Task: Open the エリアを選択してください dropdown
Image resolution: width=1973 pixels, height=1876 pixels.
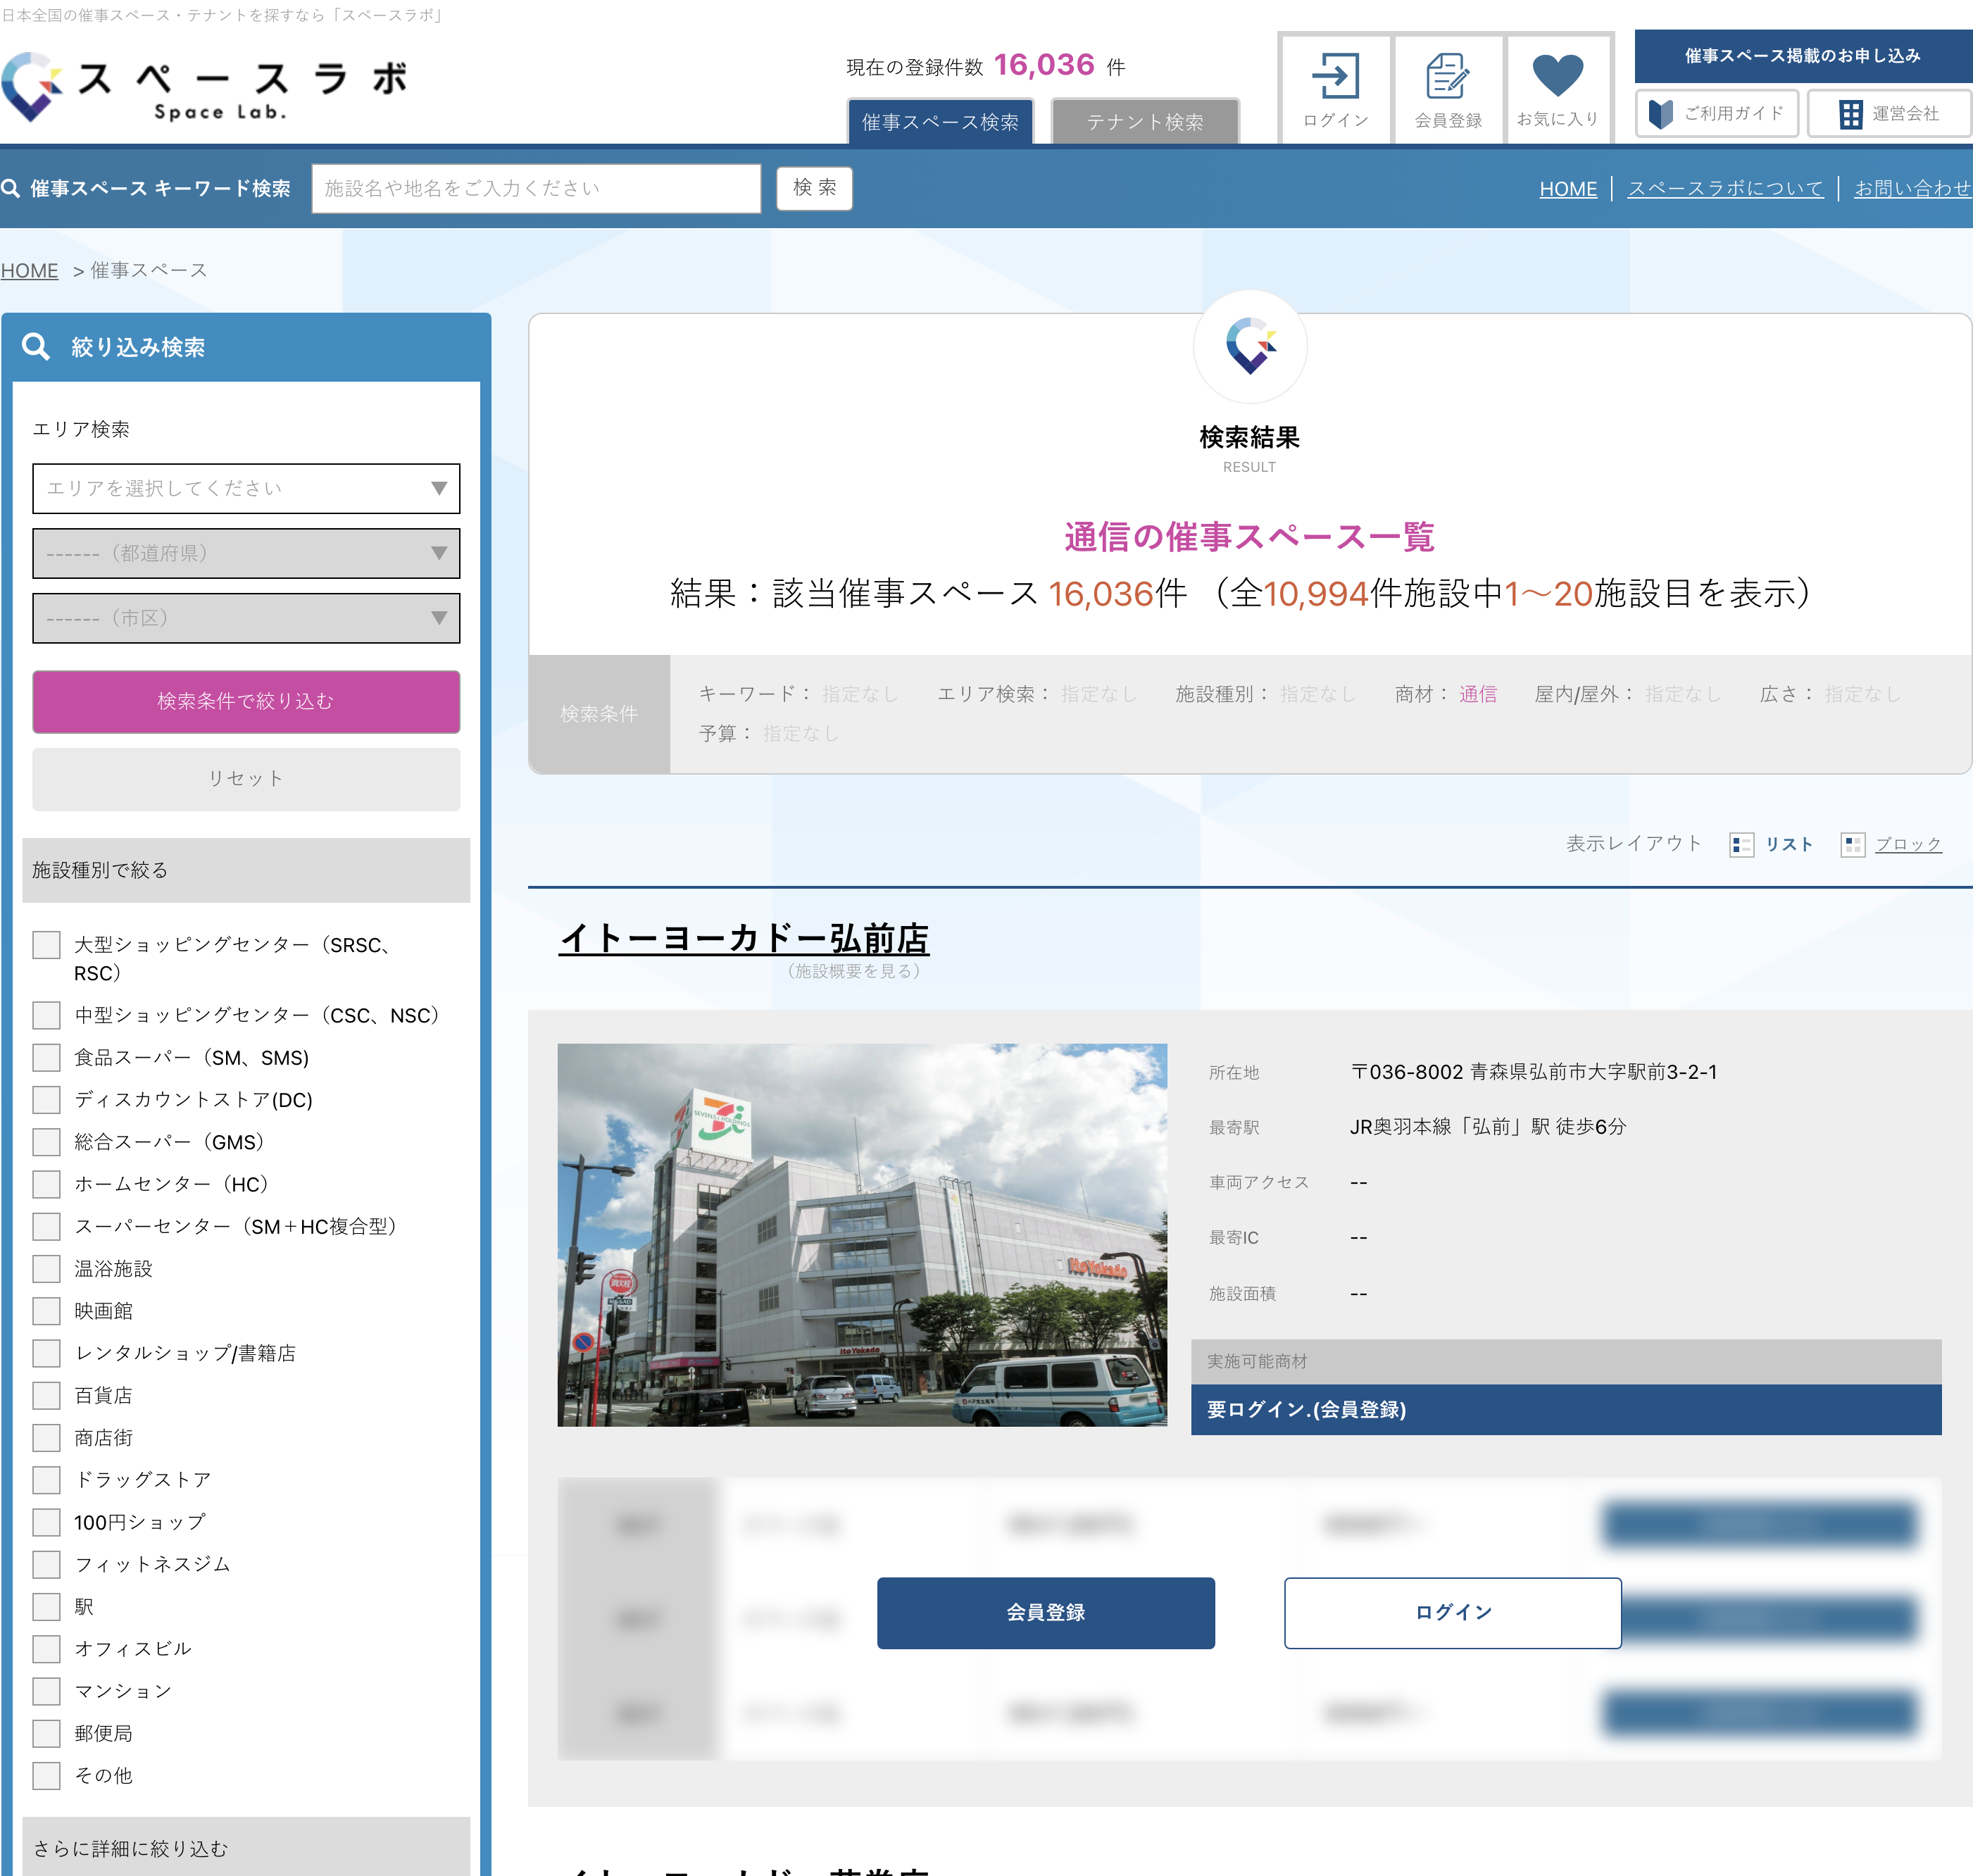Action: pos(246,488)
